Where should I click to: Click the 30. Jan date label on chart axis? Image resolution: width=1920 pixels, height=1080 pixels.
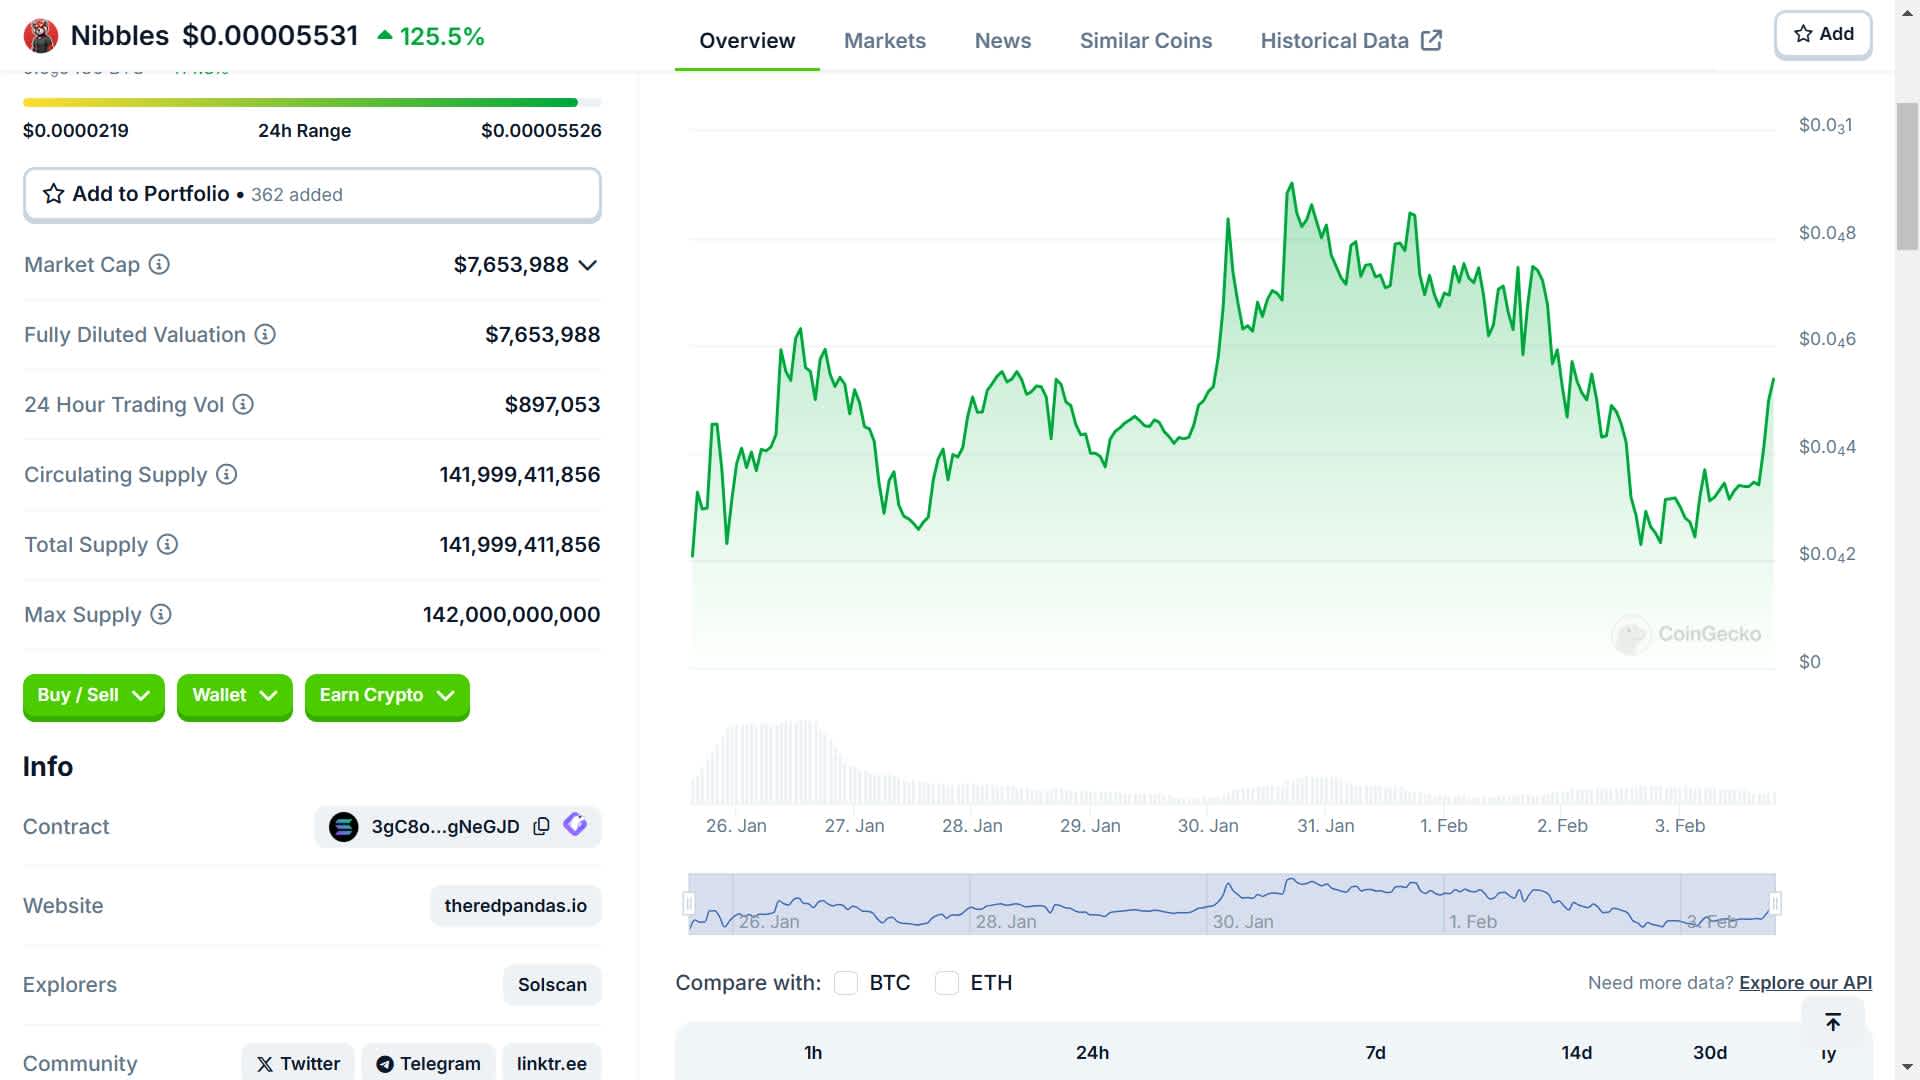pos(1208,826)
